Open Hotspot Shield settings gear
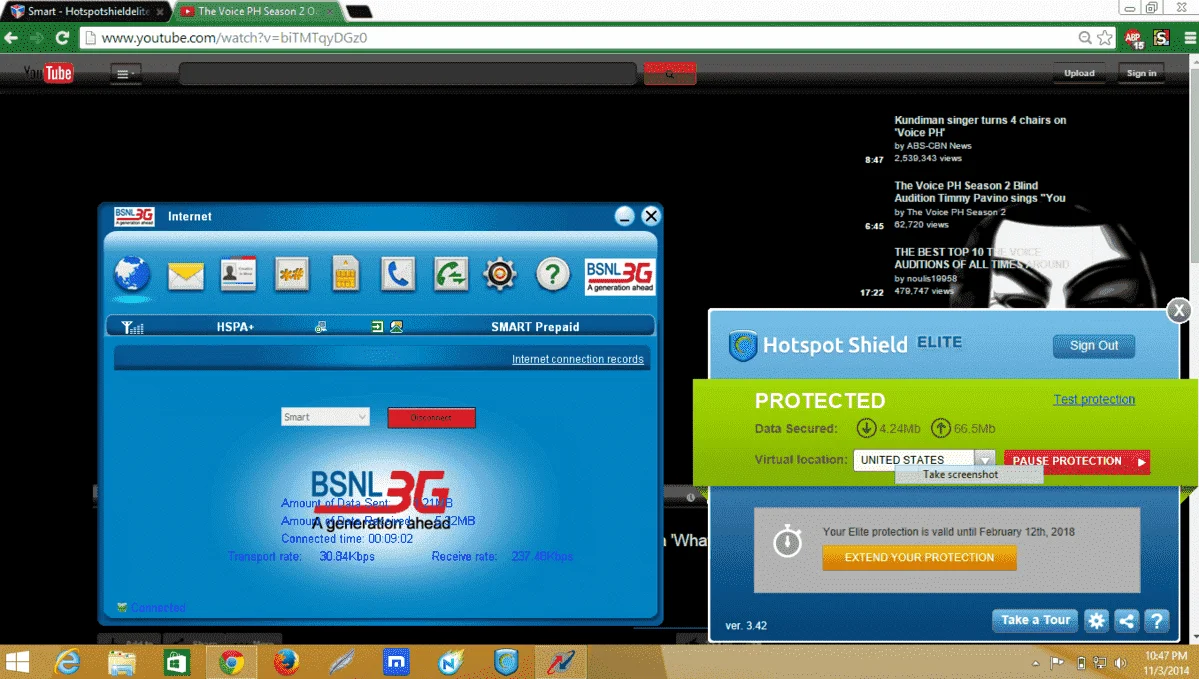Viewport: 1199px width, 679px height. pyautogui.click(x=1096, y=621)
